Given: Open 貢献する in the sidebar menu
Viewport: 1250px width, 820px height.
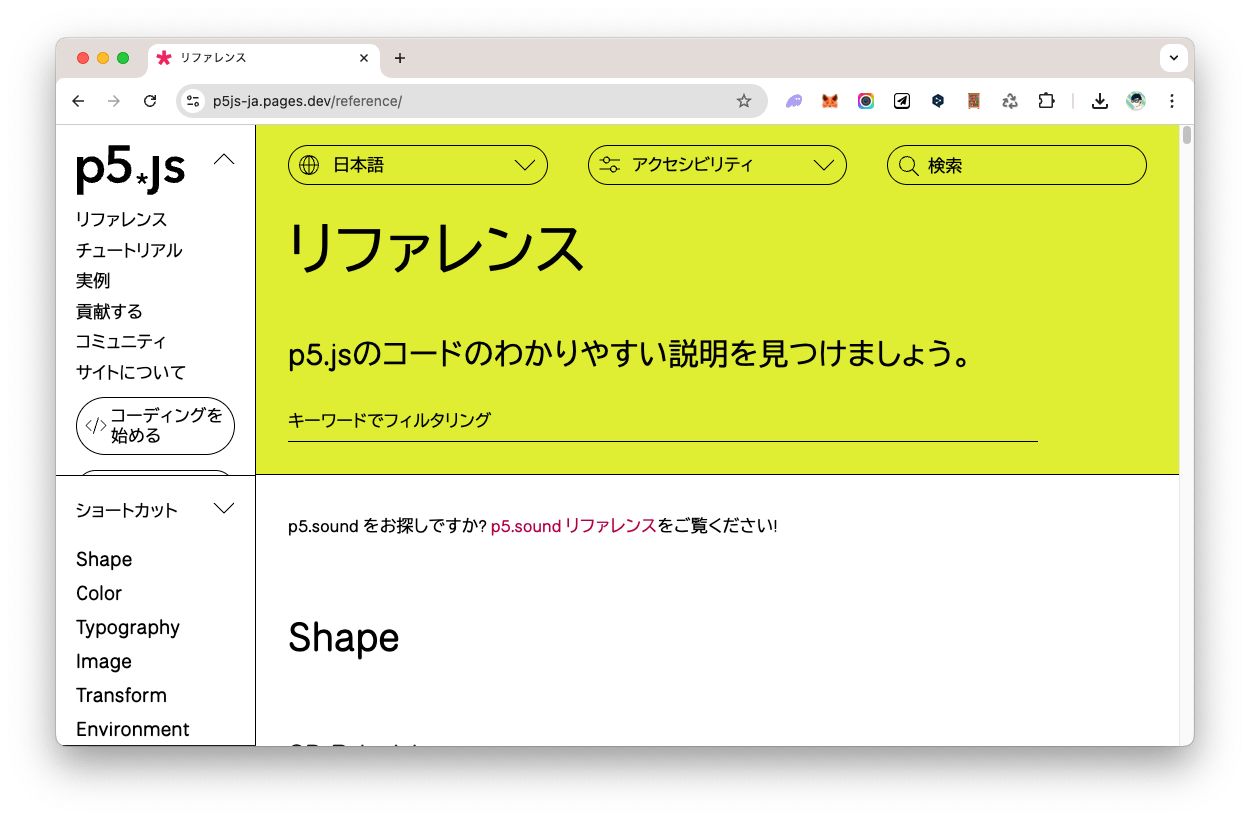Looking at the screenshot, I should tap(109, 311).
